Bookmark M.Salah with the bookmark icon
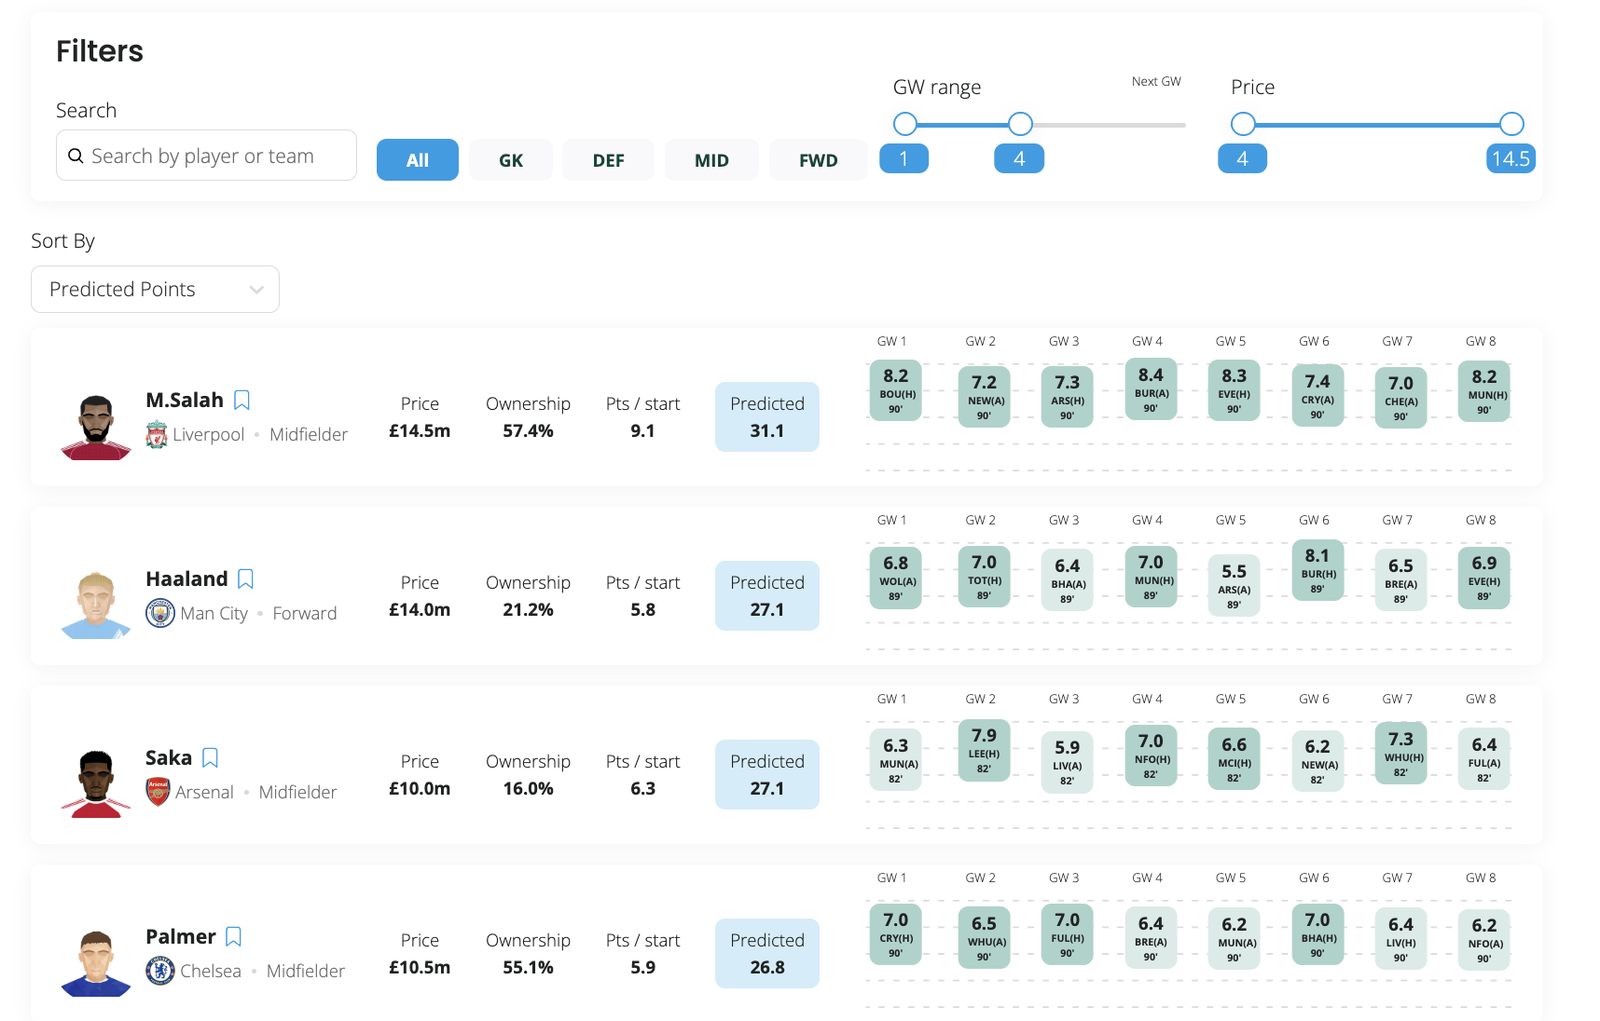1600x1021 pixels. (x=242, y=400)
